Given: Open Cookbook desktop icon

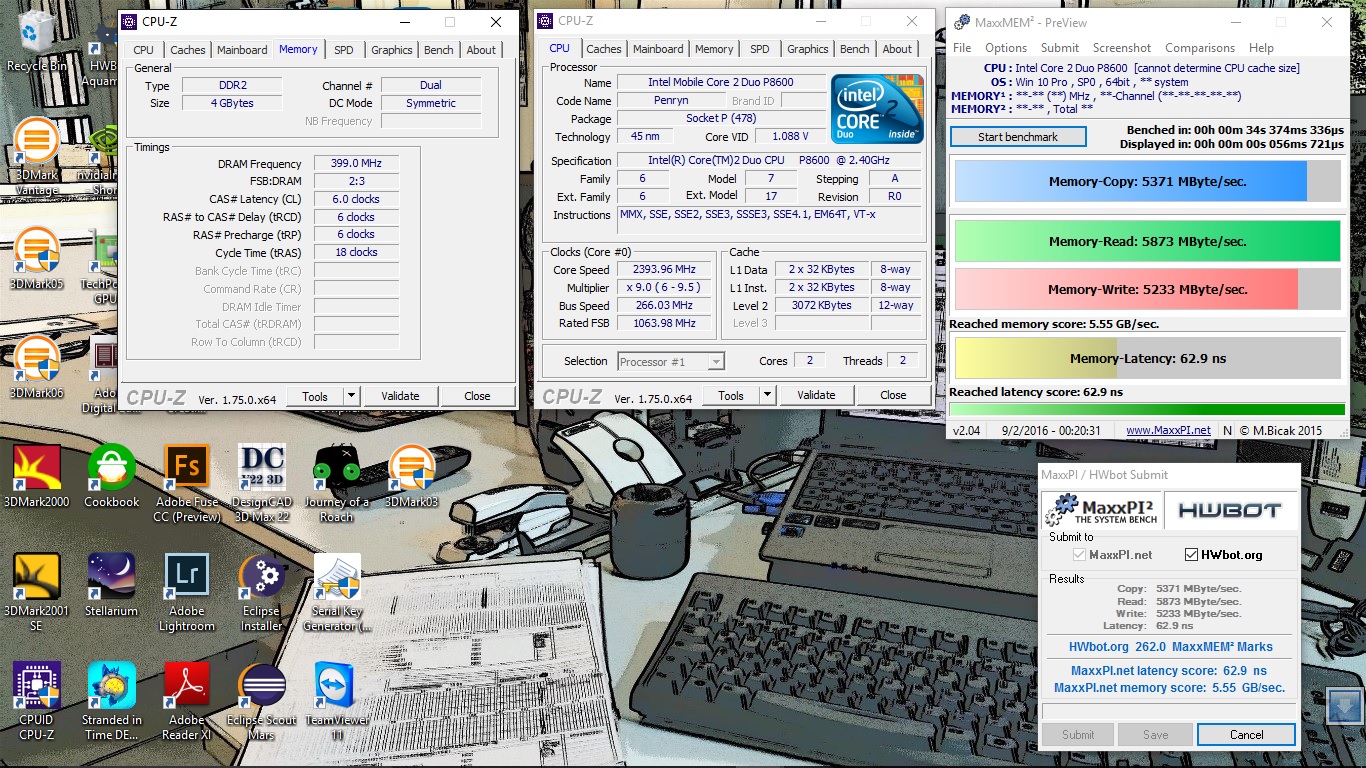Looking at the screenshot, I should point(112,477).
